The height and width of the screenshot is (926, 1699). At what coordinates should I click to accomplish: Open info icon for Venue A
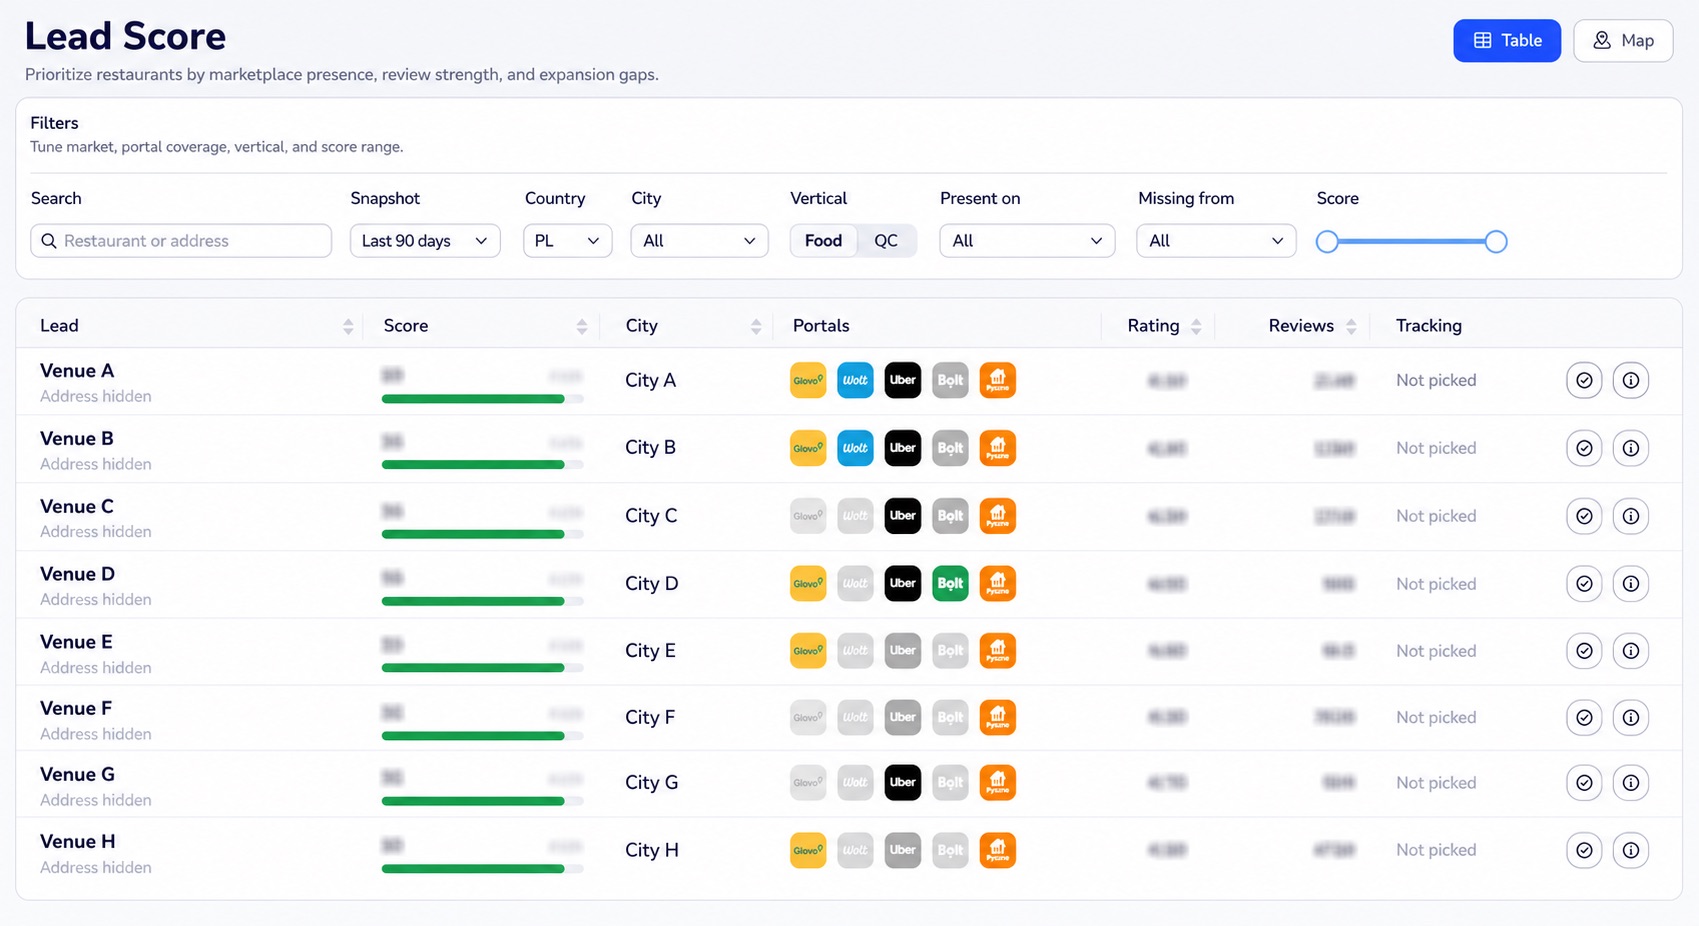[x=1631, y=380]
